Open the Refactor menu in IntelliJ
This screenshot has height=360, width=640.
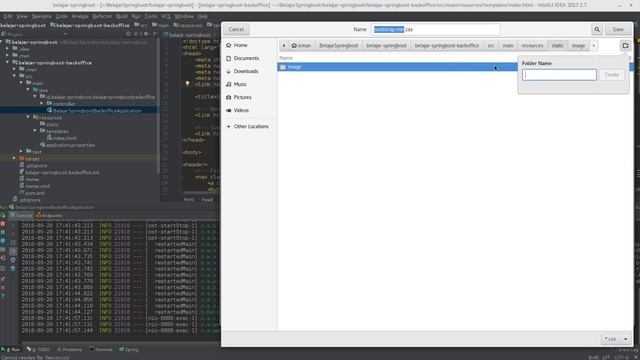tap(102, 16)
